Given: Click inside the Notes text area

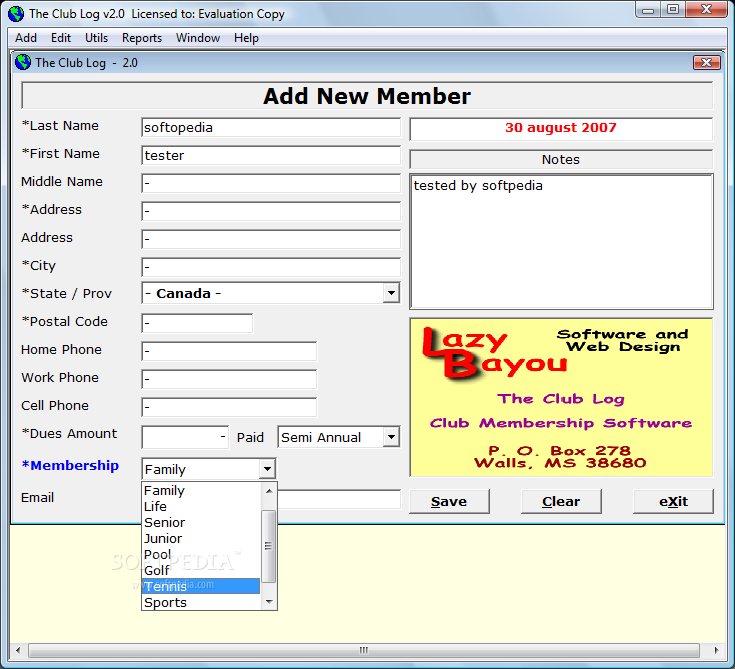Looking at the screenshot, I should (x=562, y=242).
